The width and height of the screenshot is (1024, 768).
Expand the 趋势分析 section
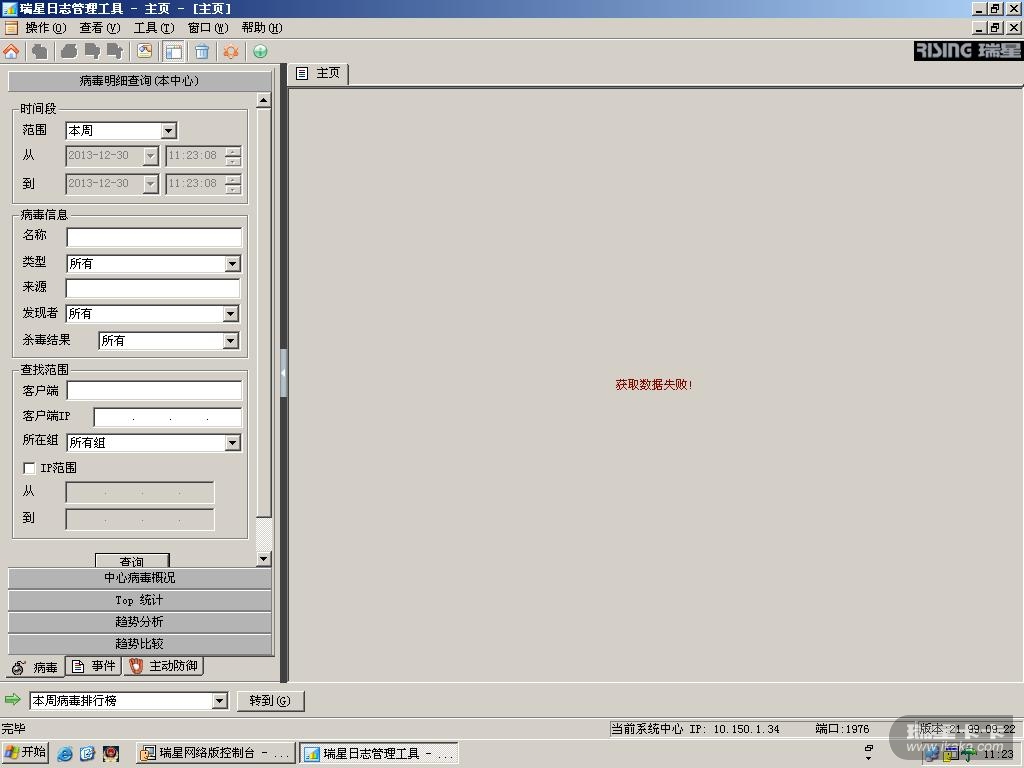[x=140, y=622]
